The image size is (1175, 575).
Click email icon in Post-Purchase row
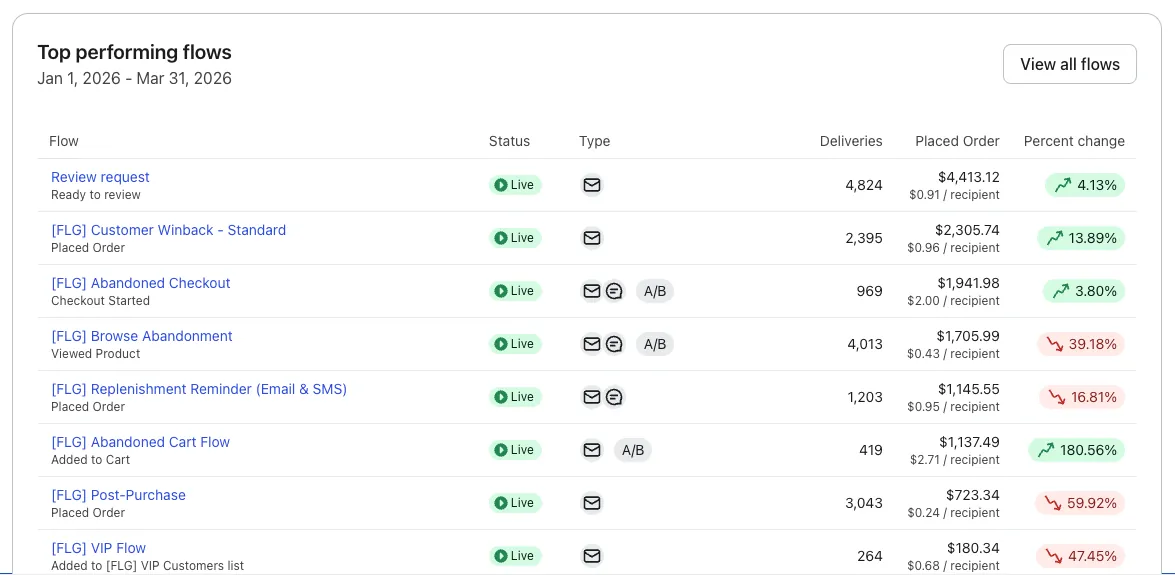[591, 503]
